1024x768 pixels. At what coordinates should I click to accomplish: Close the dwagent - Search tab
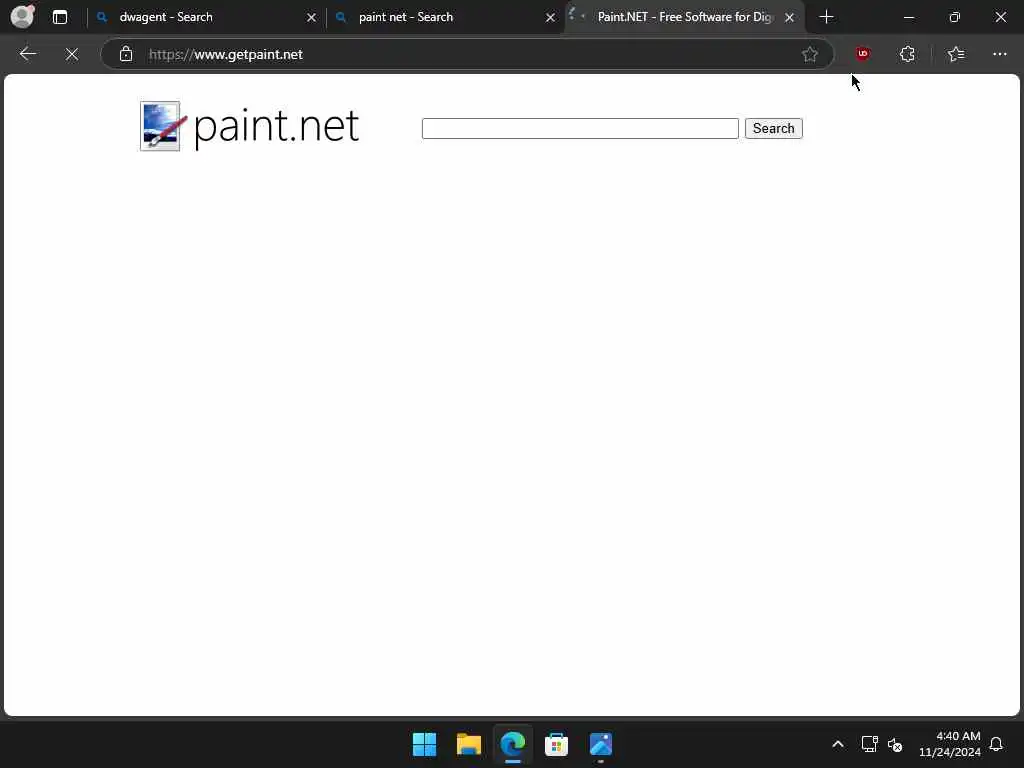(x=312, y=18)
